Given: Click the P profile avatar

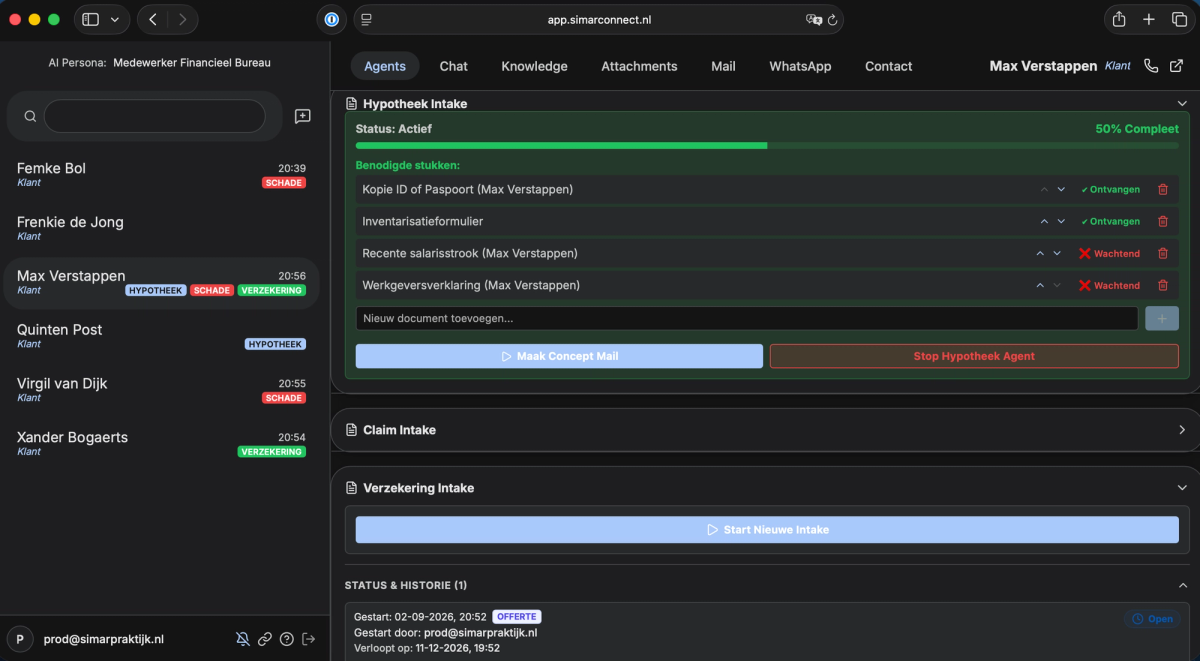Looking at the screenshot, I should coord(20,639).
